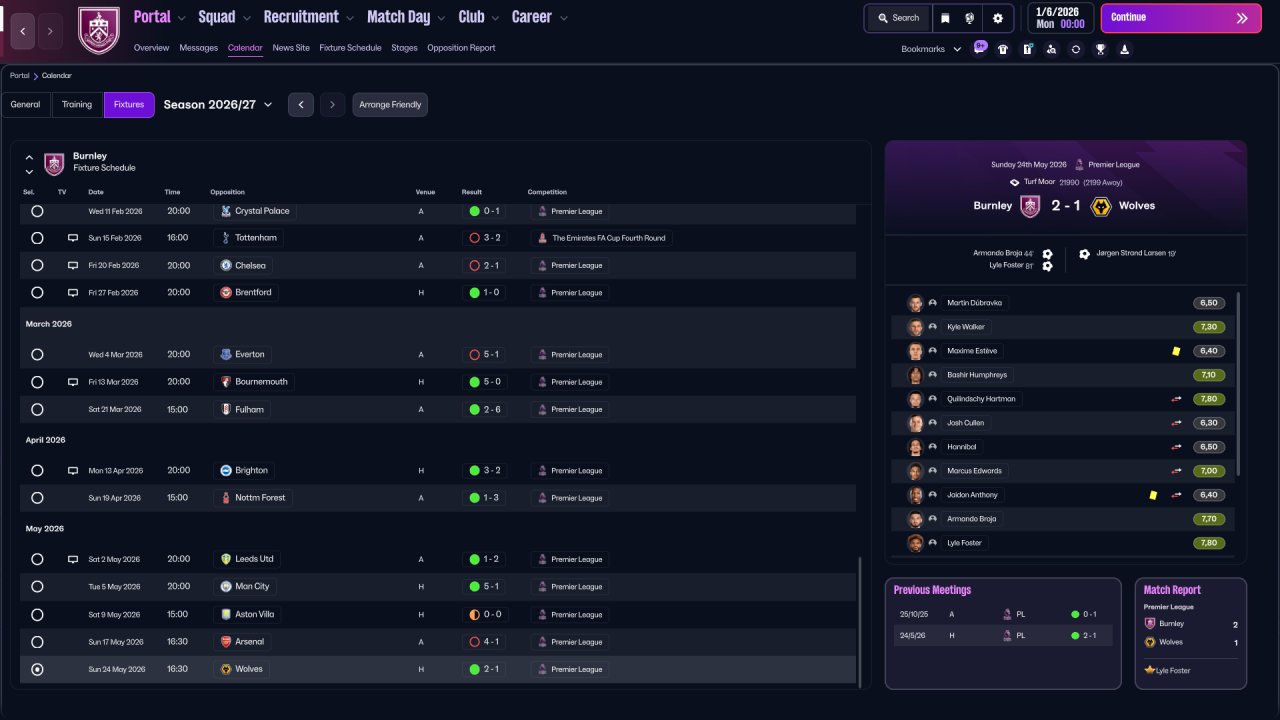Click the up chevron beside Burnley Fixture Schedule
Viewport: 1280px width, 720px height.
29,157
